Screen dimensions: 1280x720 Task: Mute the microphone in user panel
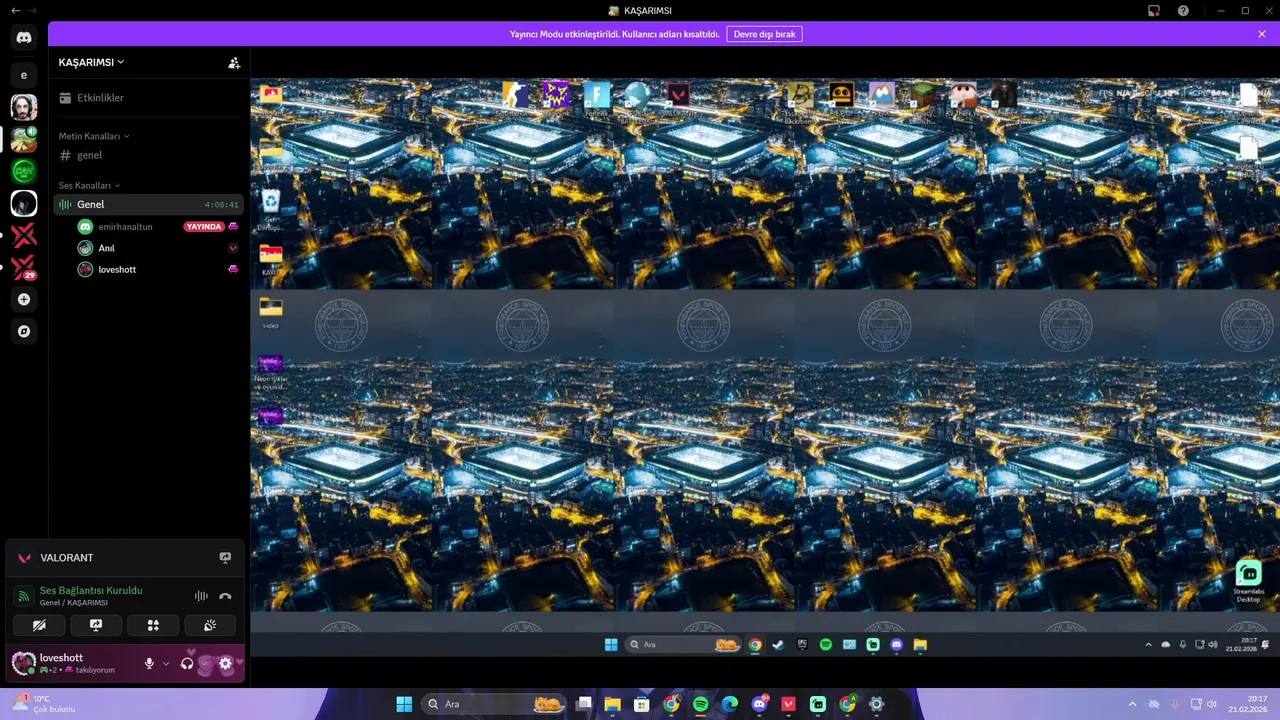click(x=149, y=663)
